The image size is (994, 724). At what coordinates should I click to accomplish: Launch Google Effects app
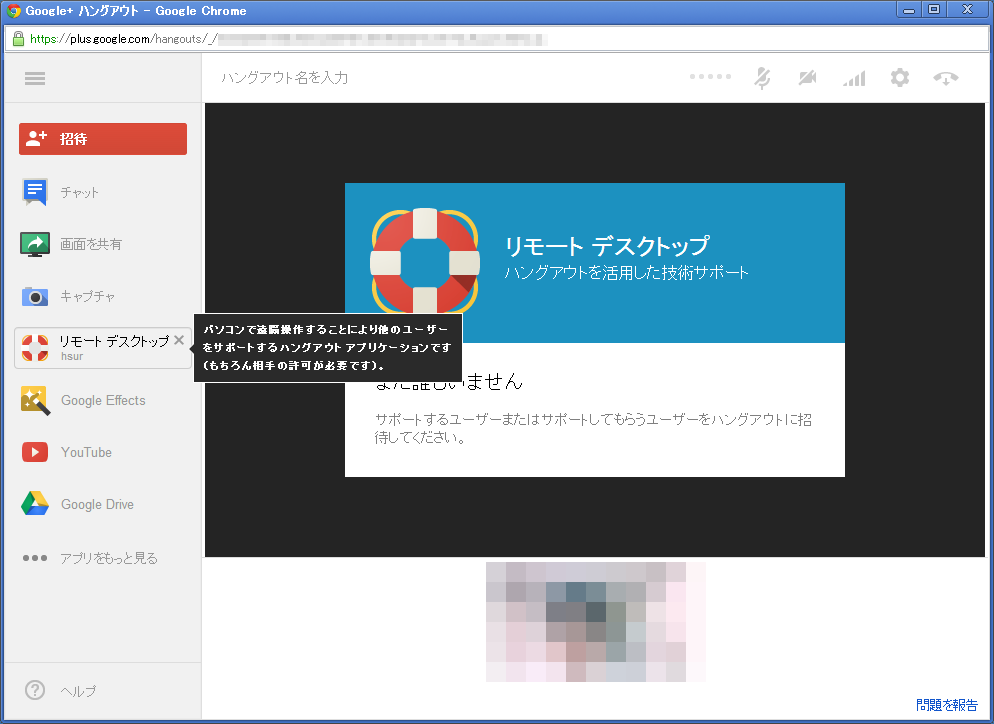click(x=102, y=400)
